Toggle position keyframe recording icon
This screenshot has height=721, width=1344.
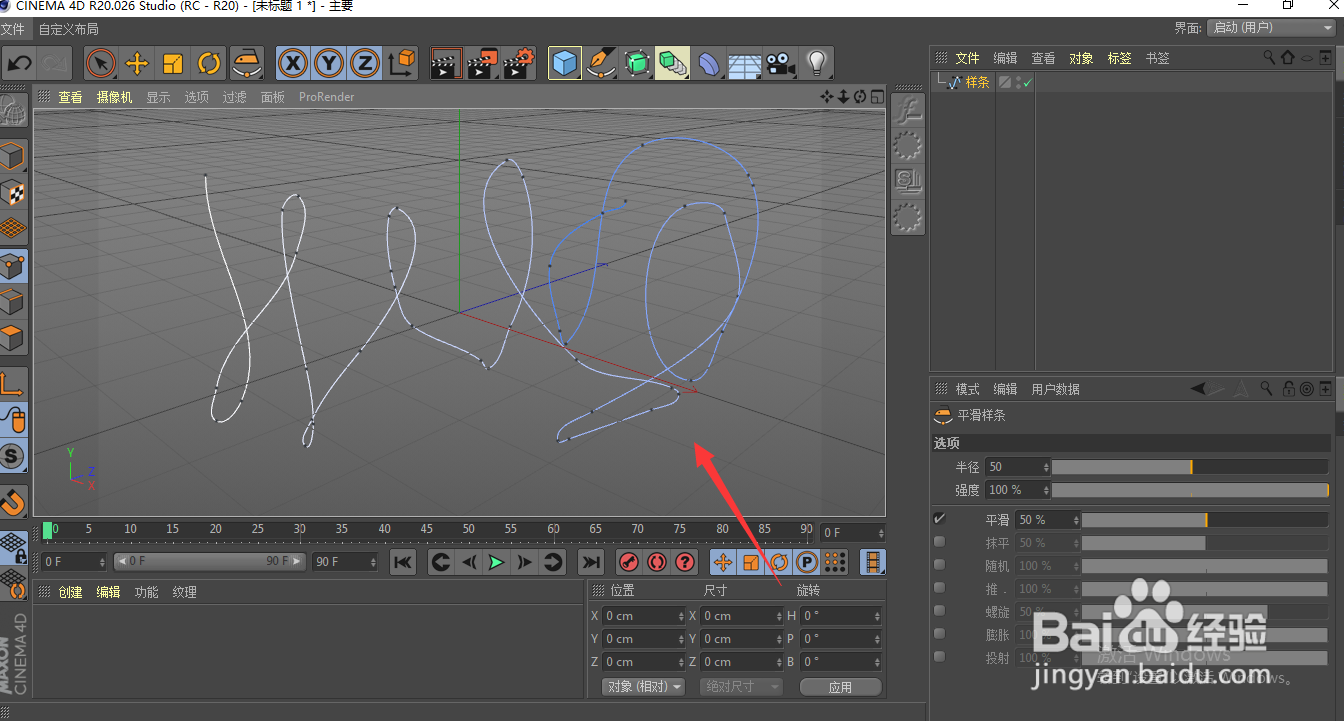coord(722,562)
